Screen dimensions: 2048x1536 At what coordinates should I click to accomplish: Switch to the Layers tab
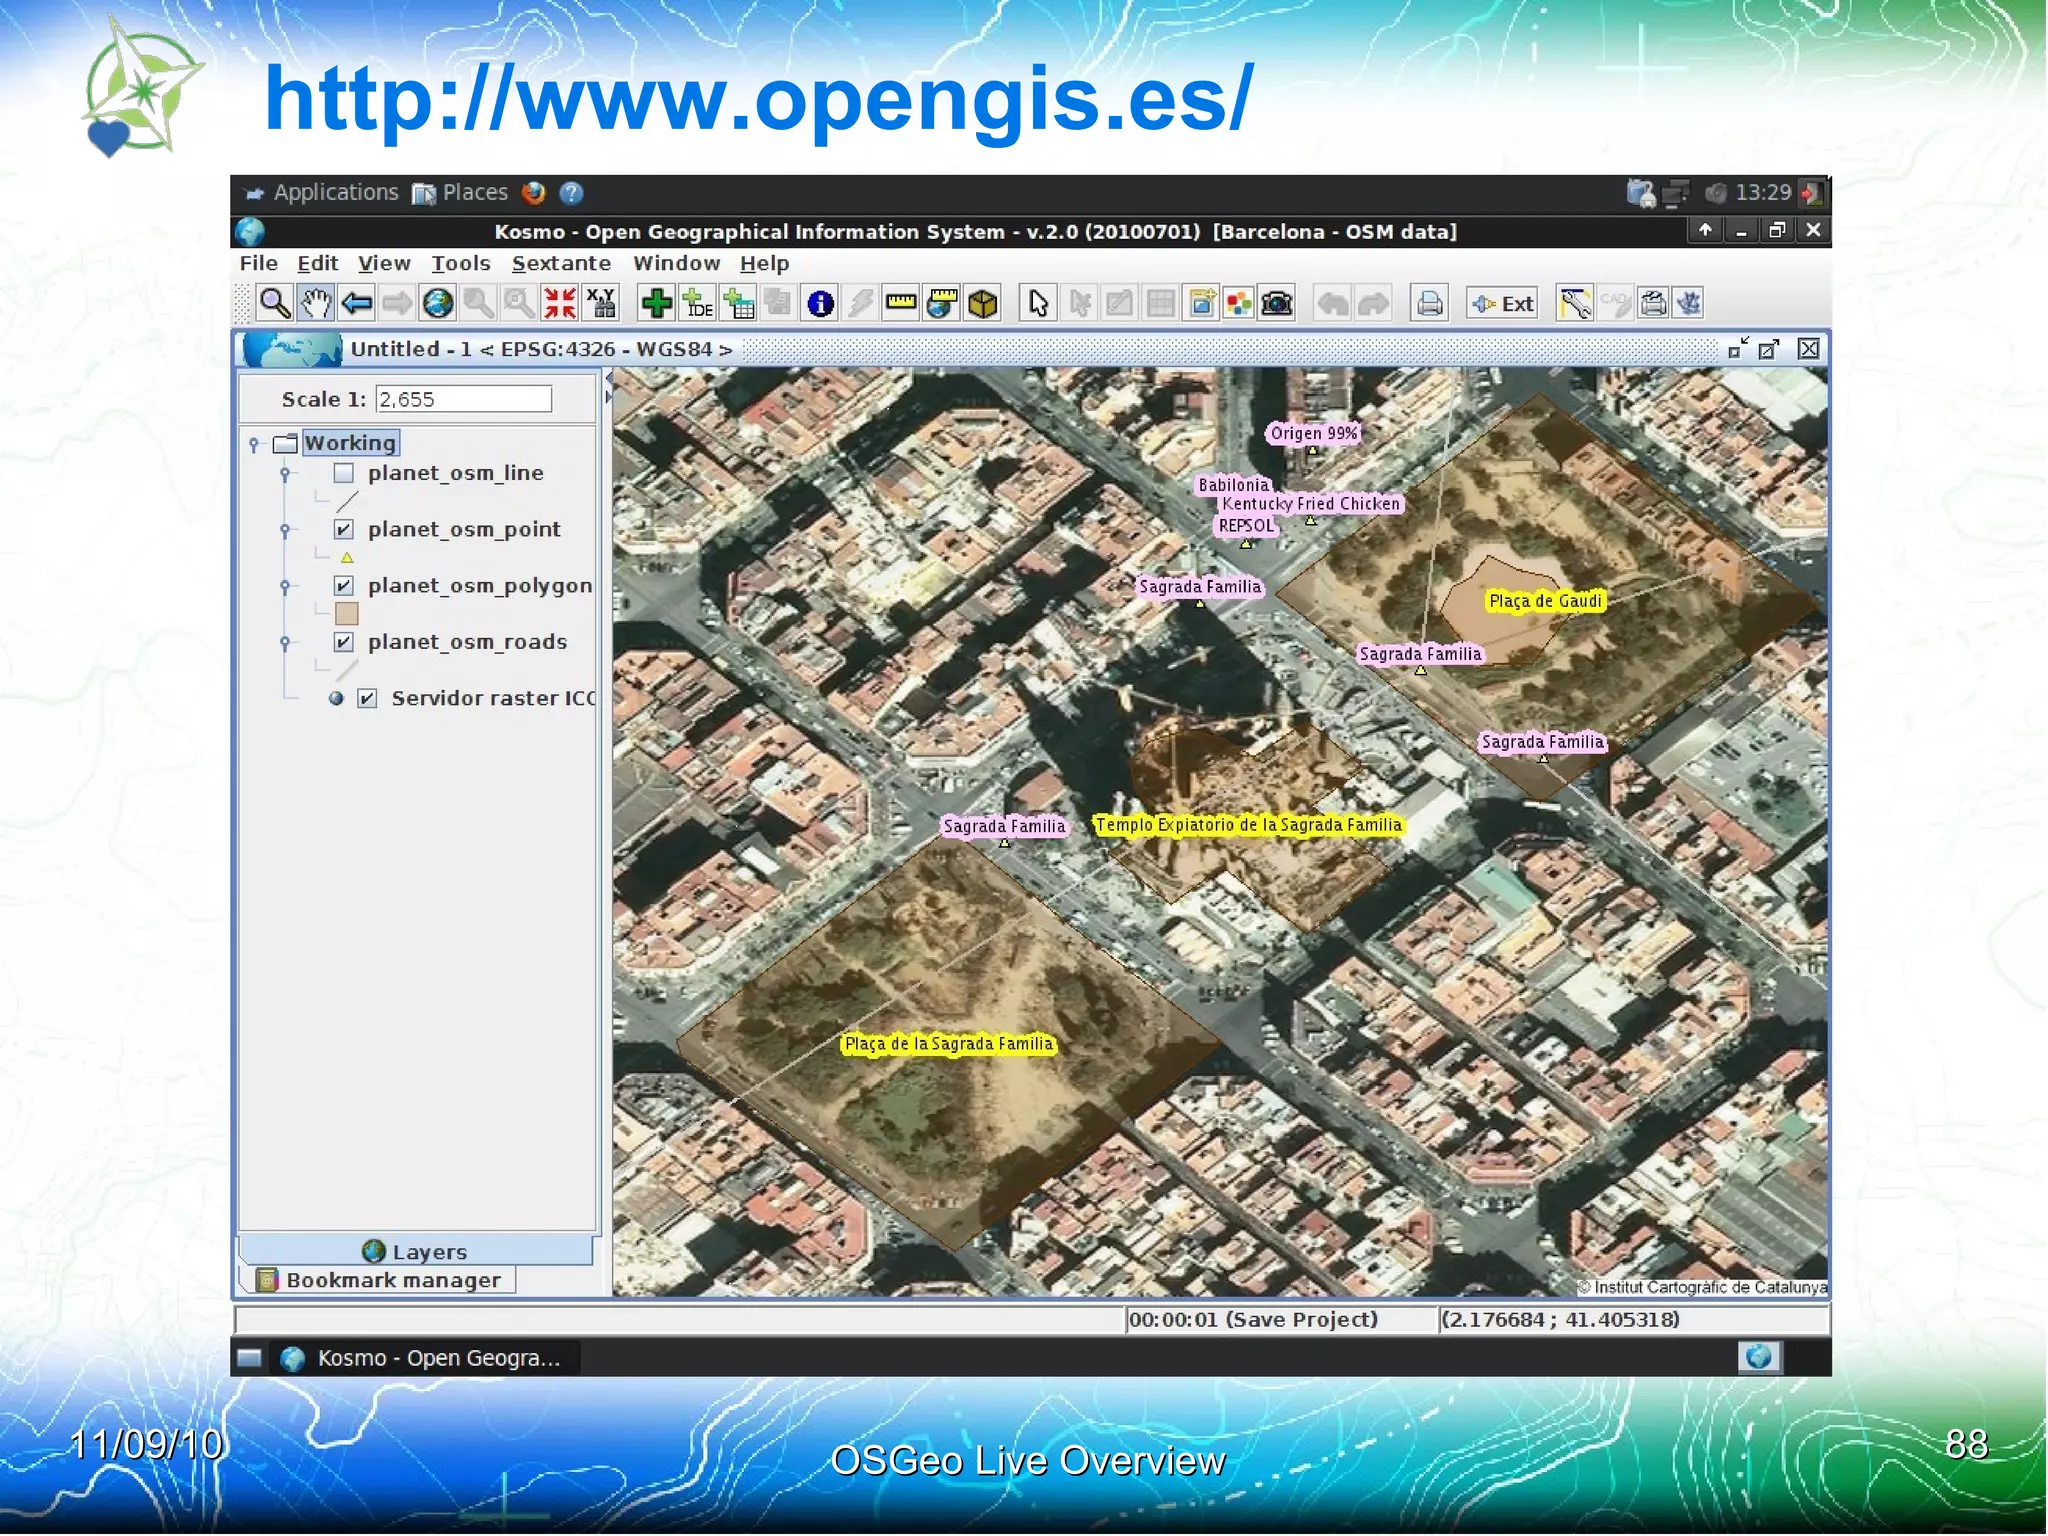[416, 1251]
